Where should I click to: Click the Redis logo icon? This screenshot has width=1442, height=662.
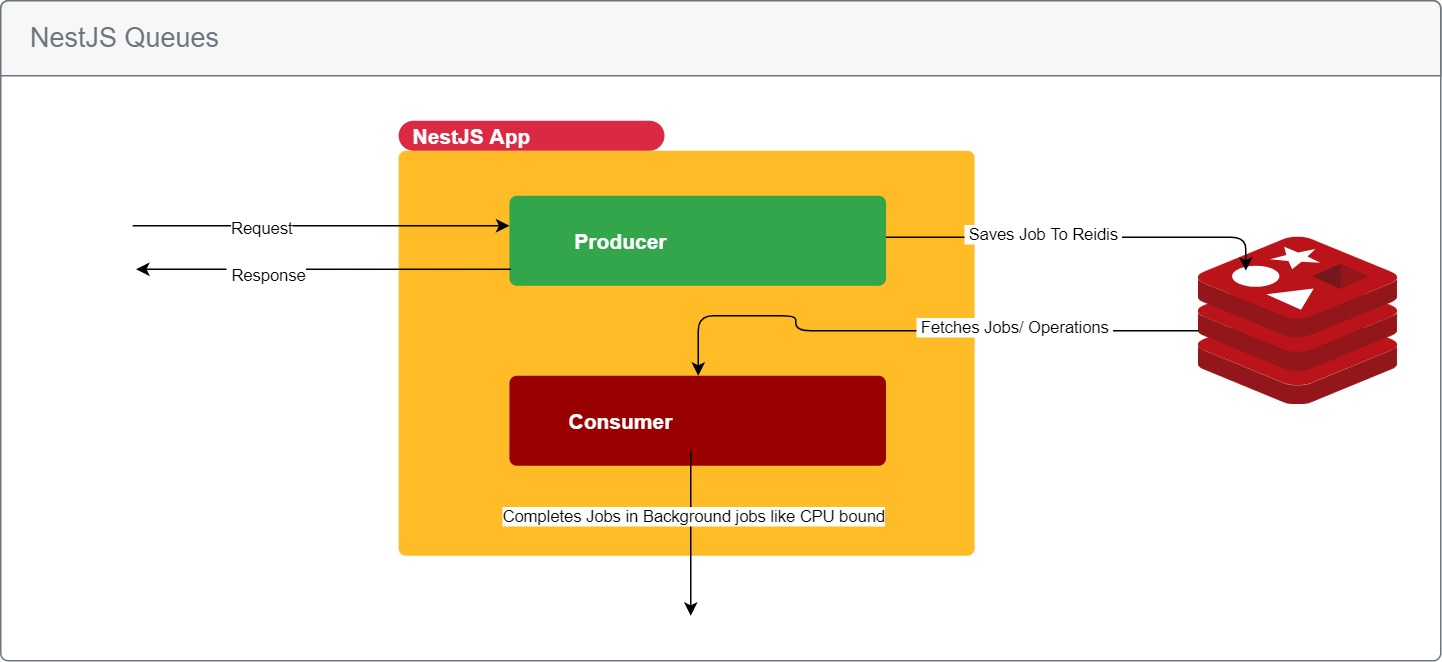(x=1297, y=320)
